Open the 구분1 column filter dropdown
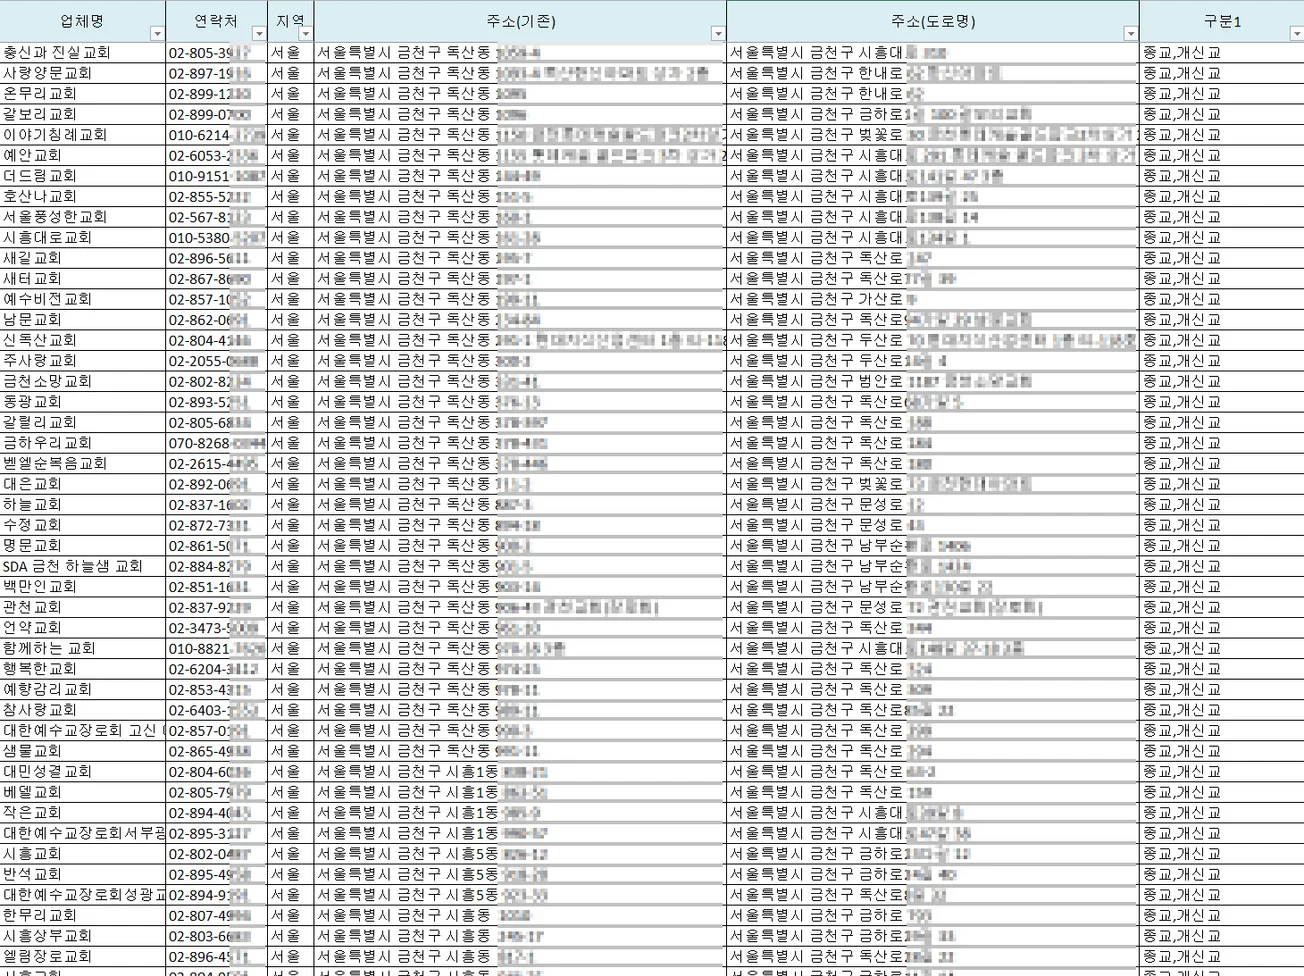 1296,34
